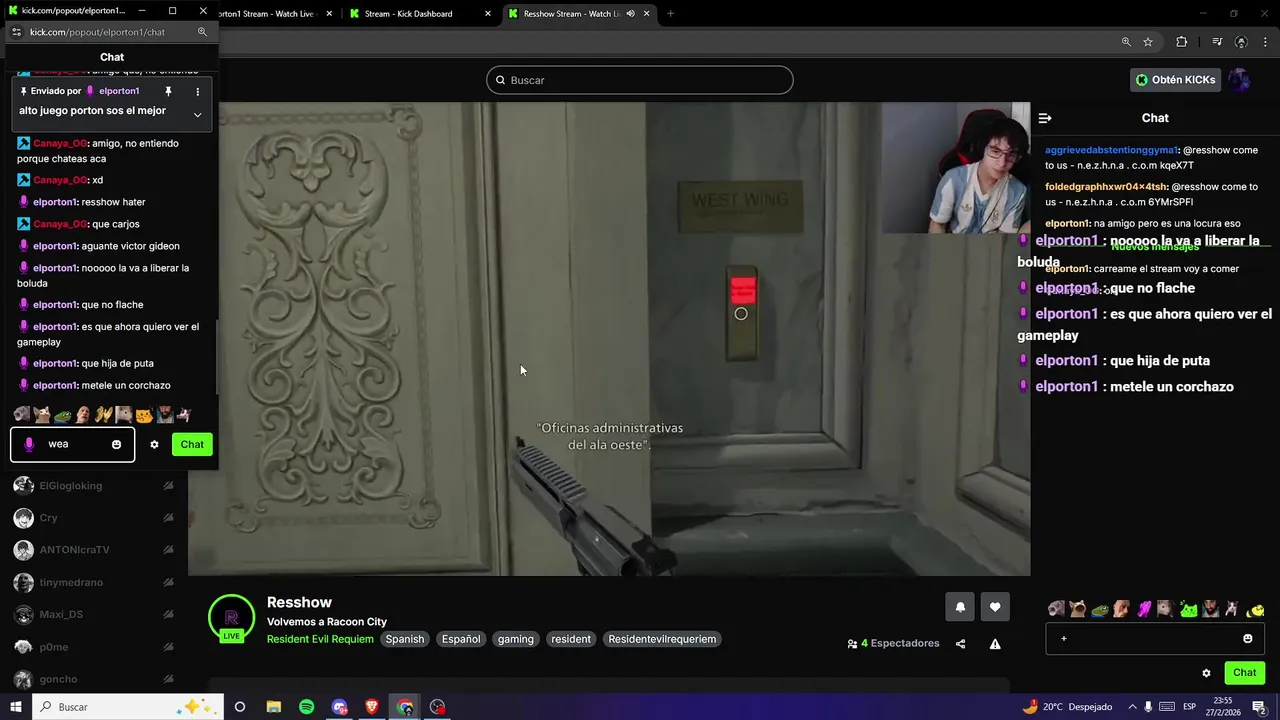
Task: Click the Nuevos mensajes indicator in chat
Action: (x=1155, y=246)
